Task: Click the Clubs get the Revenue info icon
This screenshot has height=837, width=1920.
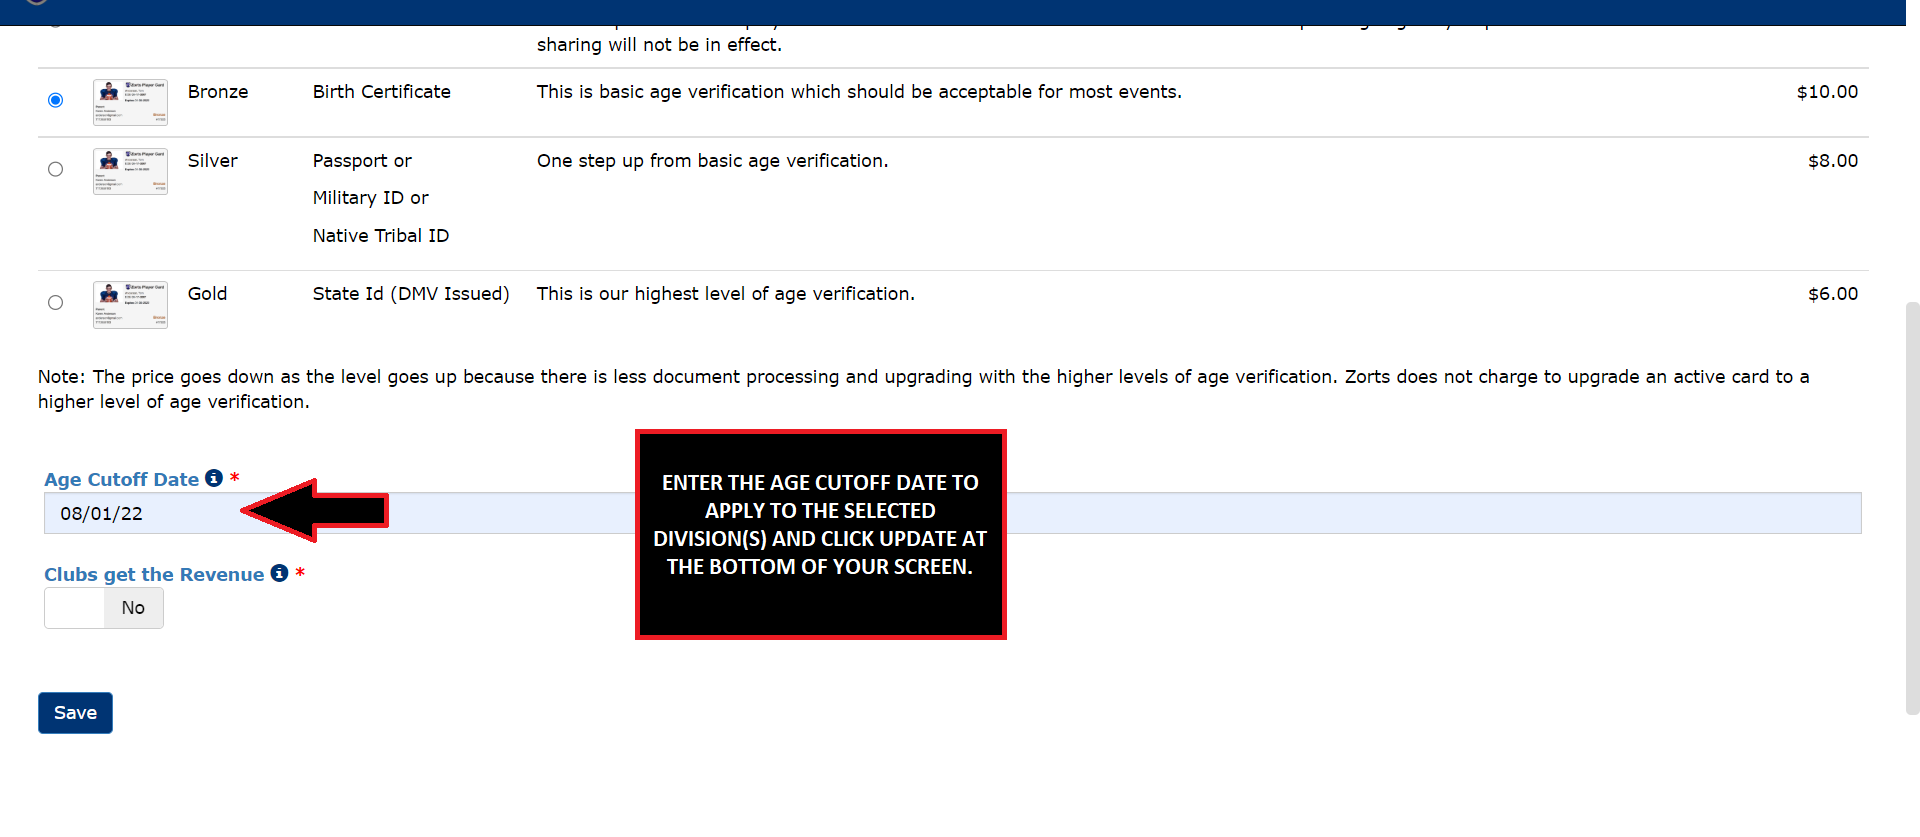Action: point(279,573)
